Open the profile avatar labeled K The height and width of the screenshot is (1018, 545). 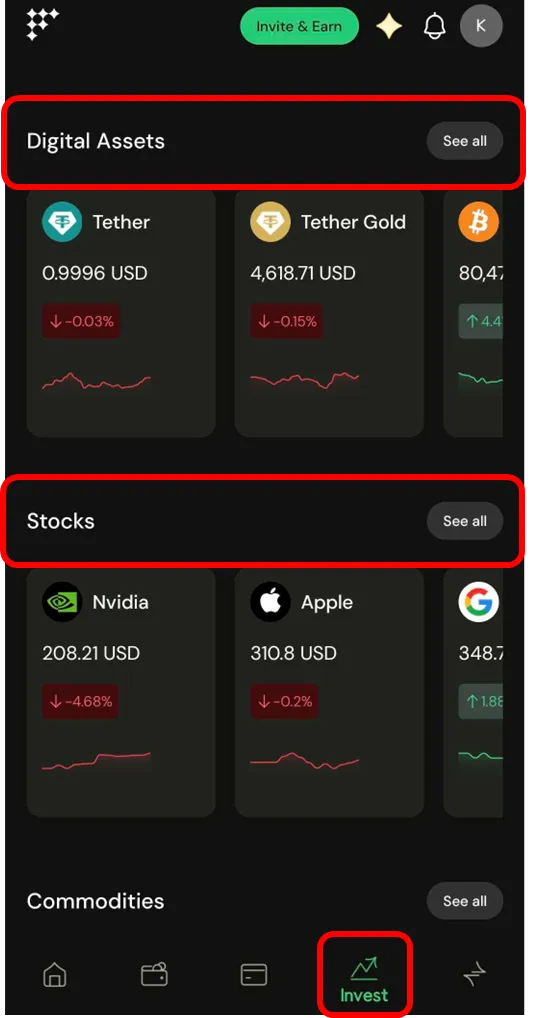[x=481, y=26]
